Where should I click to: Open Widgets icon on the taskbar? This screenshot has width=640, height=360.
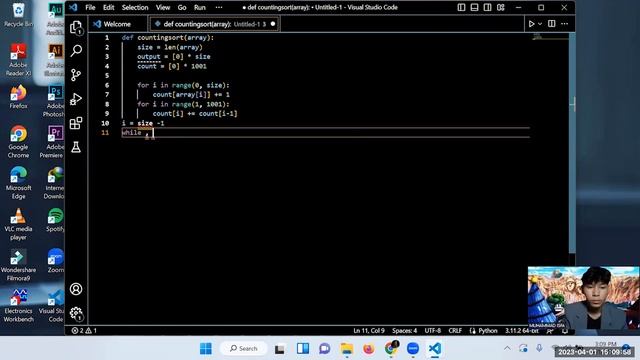[x=303, y=349]
